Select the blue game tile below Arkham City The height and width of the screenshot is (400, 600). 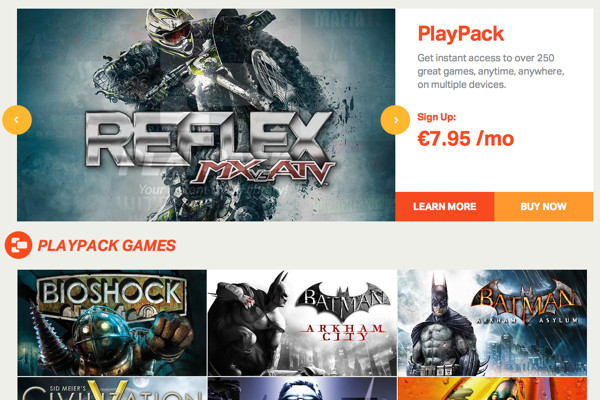point(302,389)
